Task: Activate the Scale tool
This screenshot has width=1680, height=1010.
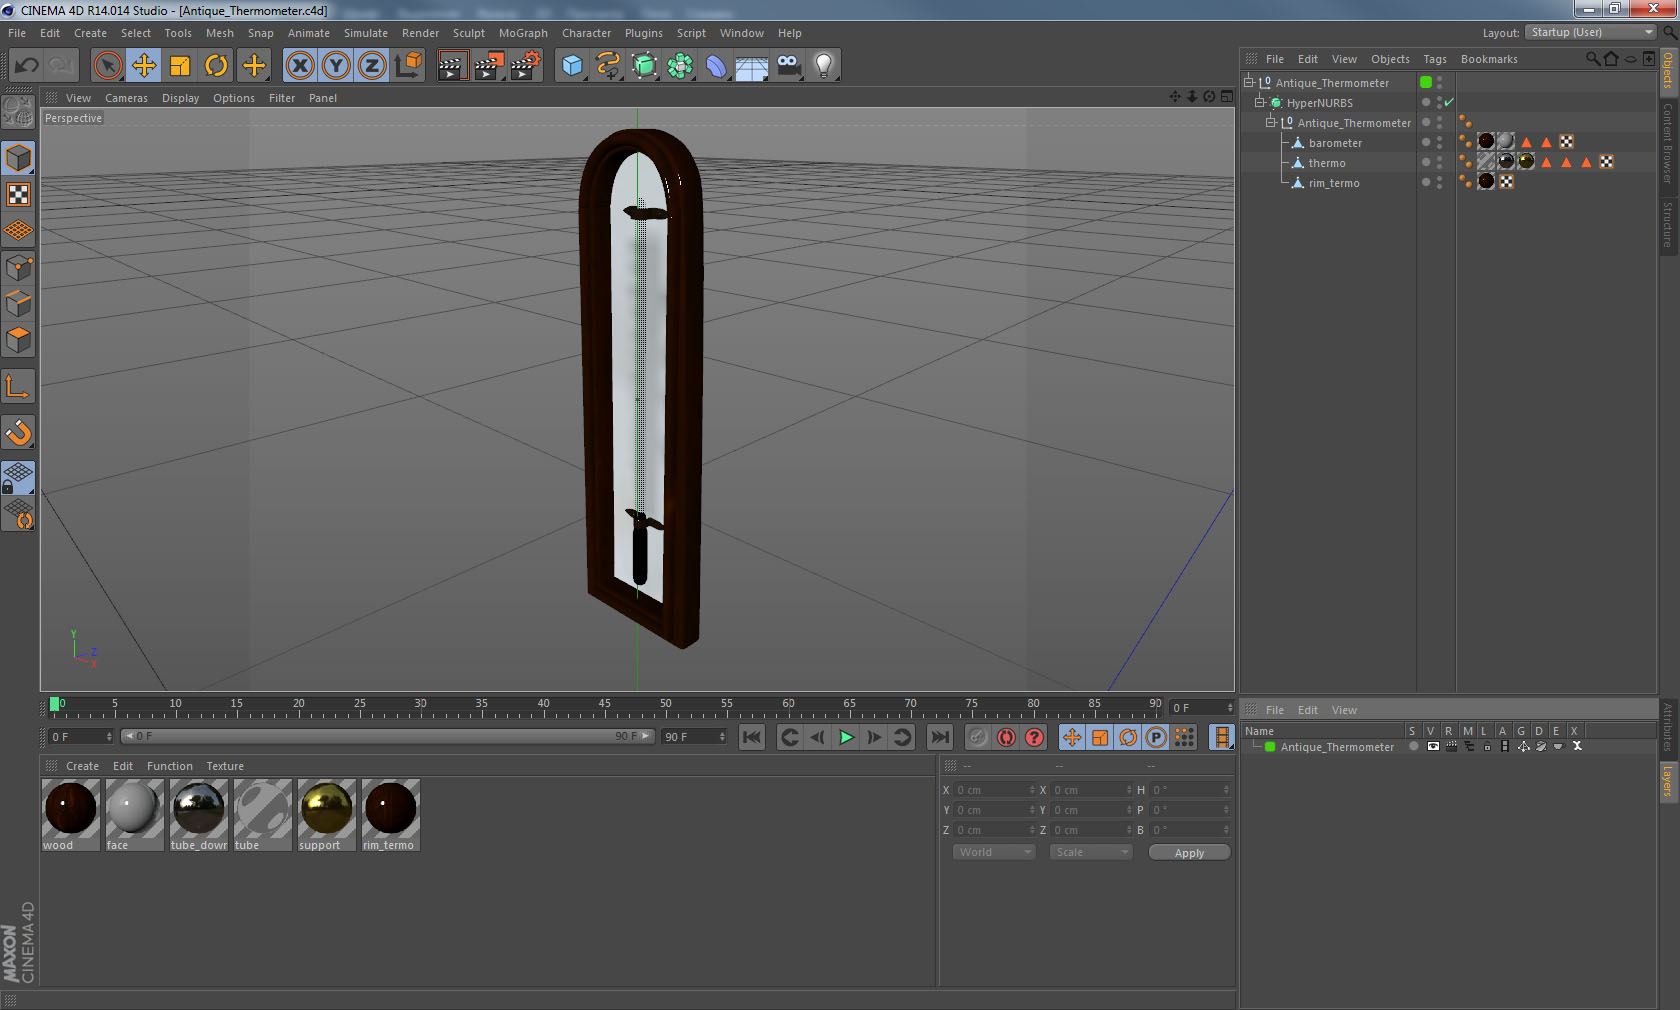Action: pos(180,66)
